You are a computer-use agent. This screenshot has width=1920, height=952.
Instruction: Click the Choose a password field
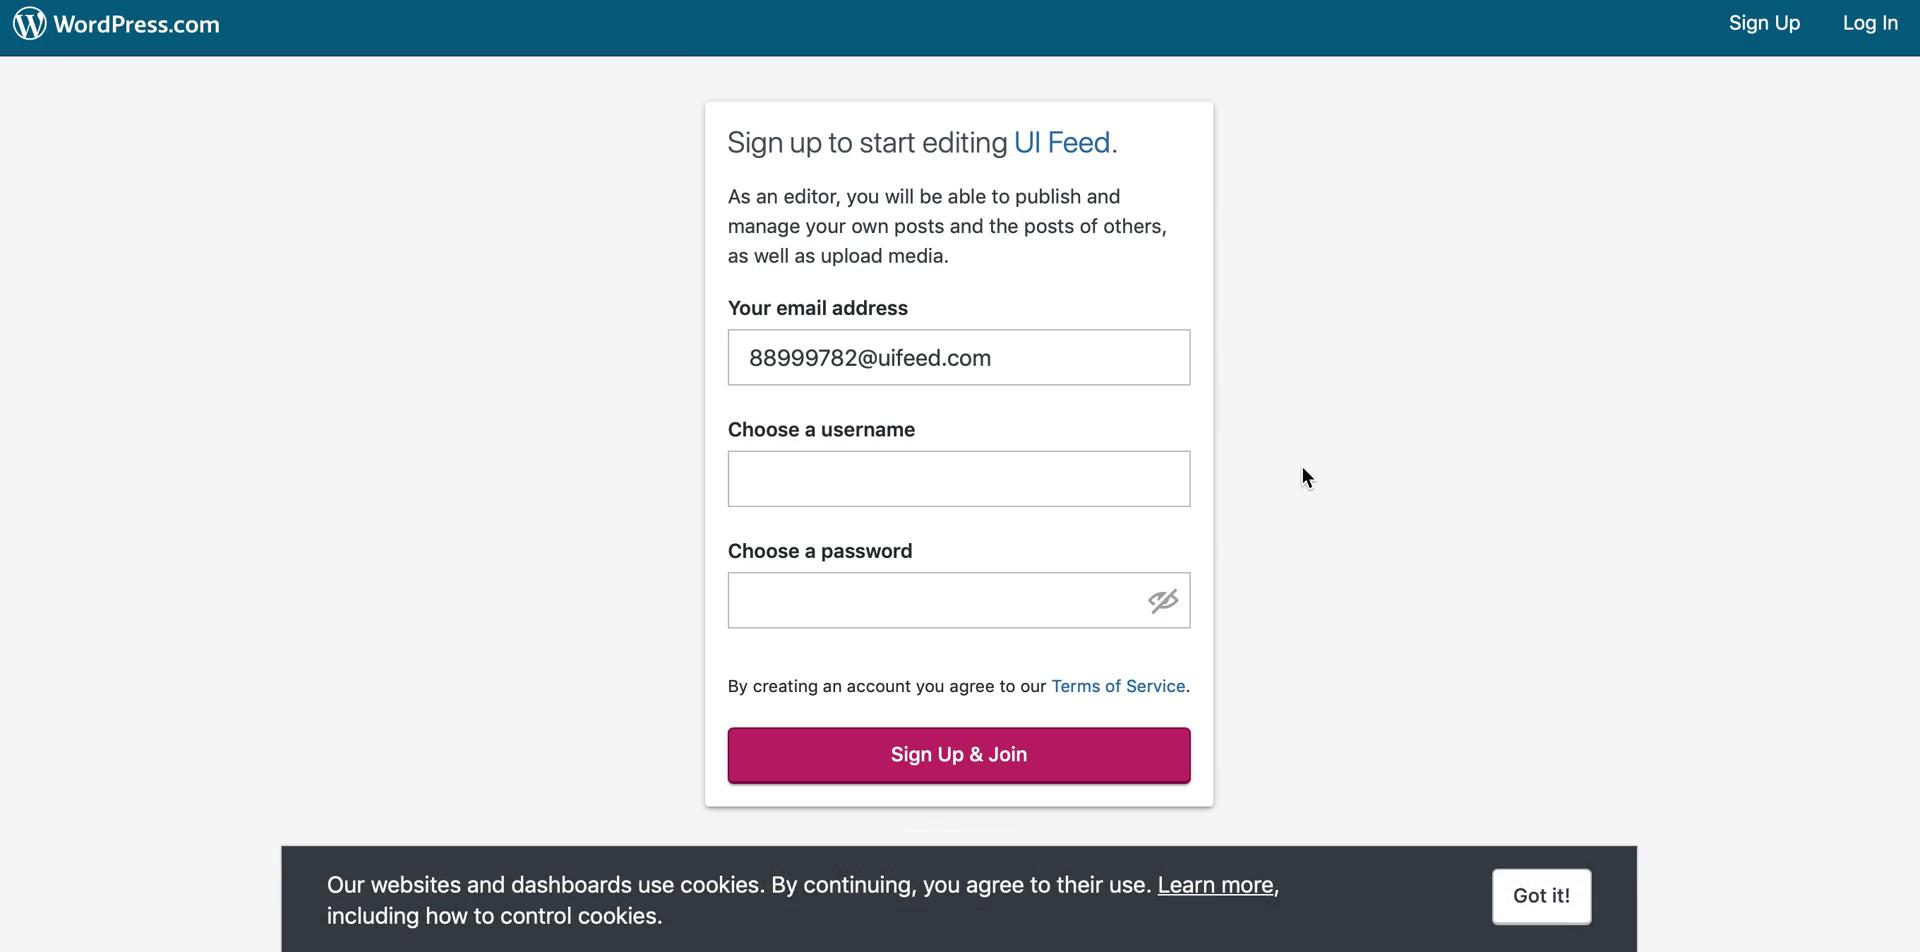[930, 600]
